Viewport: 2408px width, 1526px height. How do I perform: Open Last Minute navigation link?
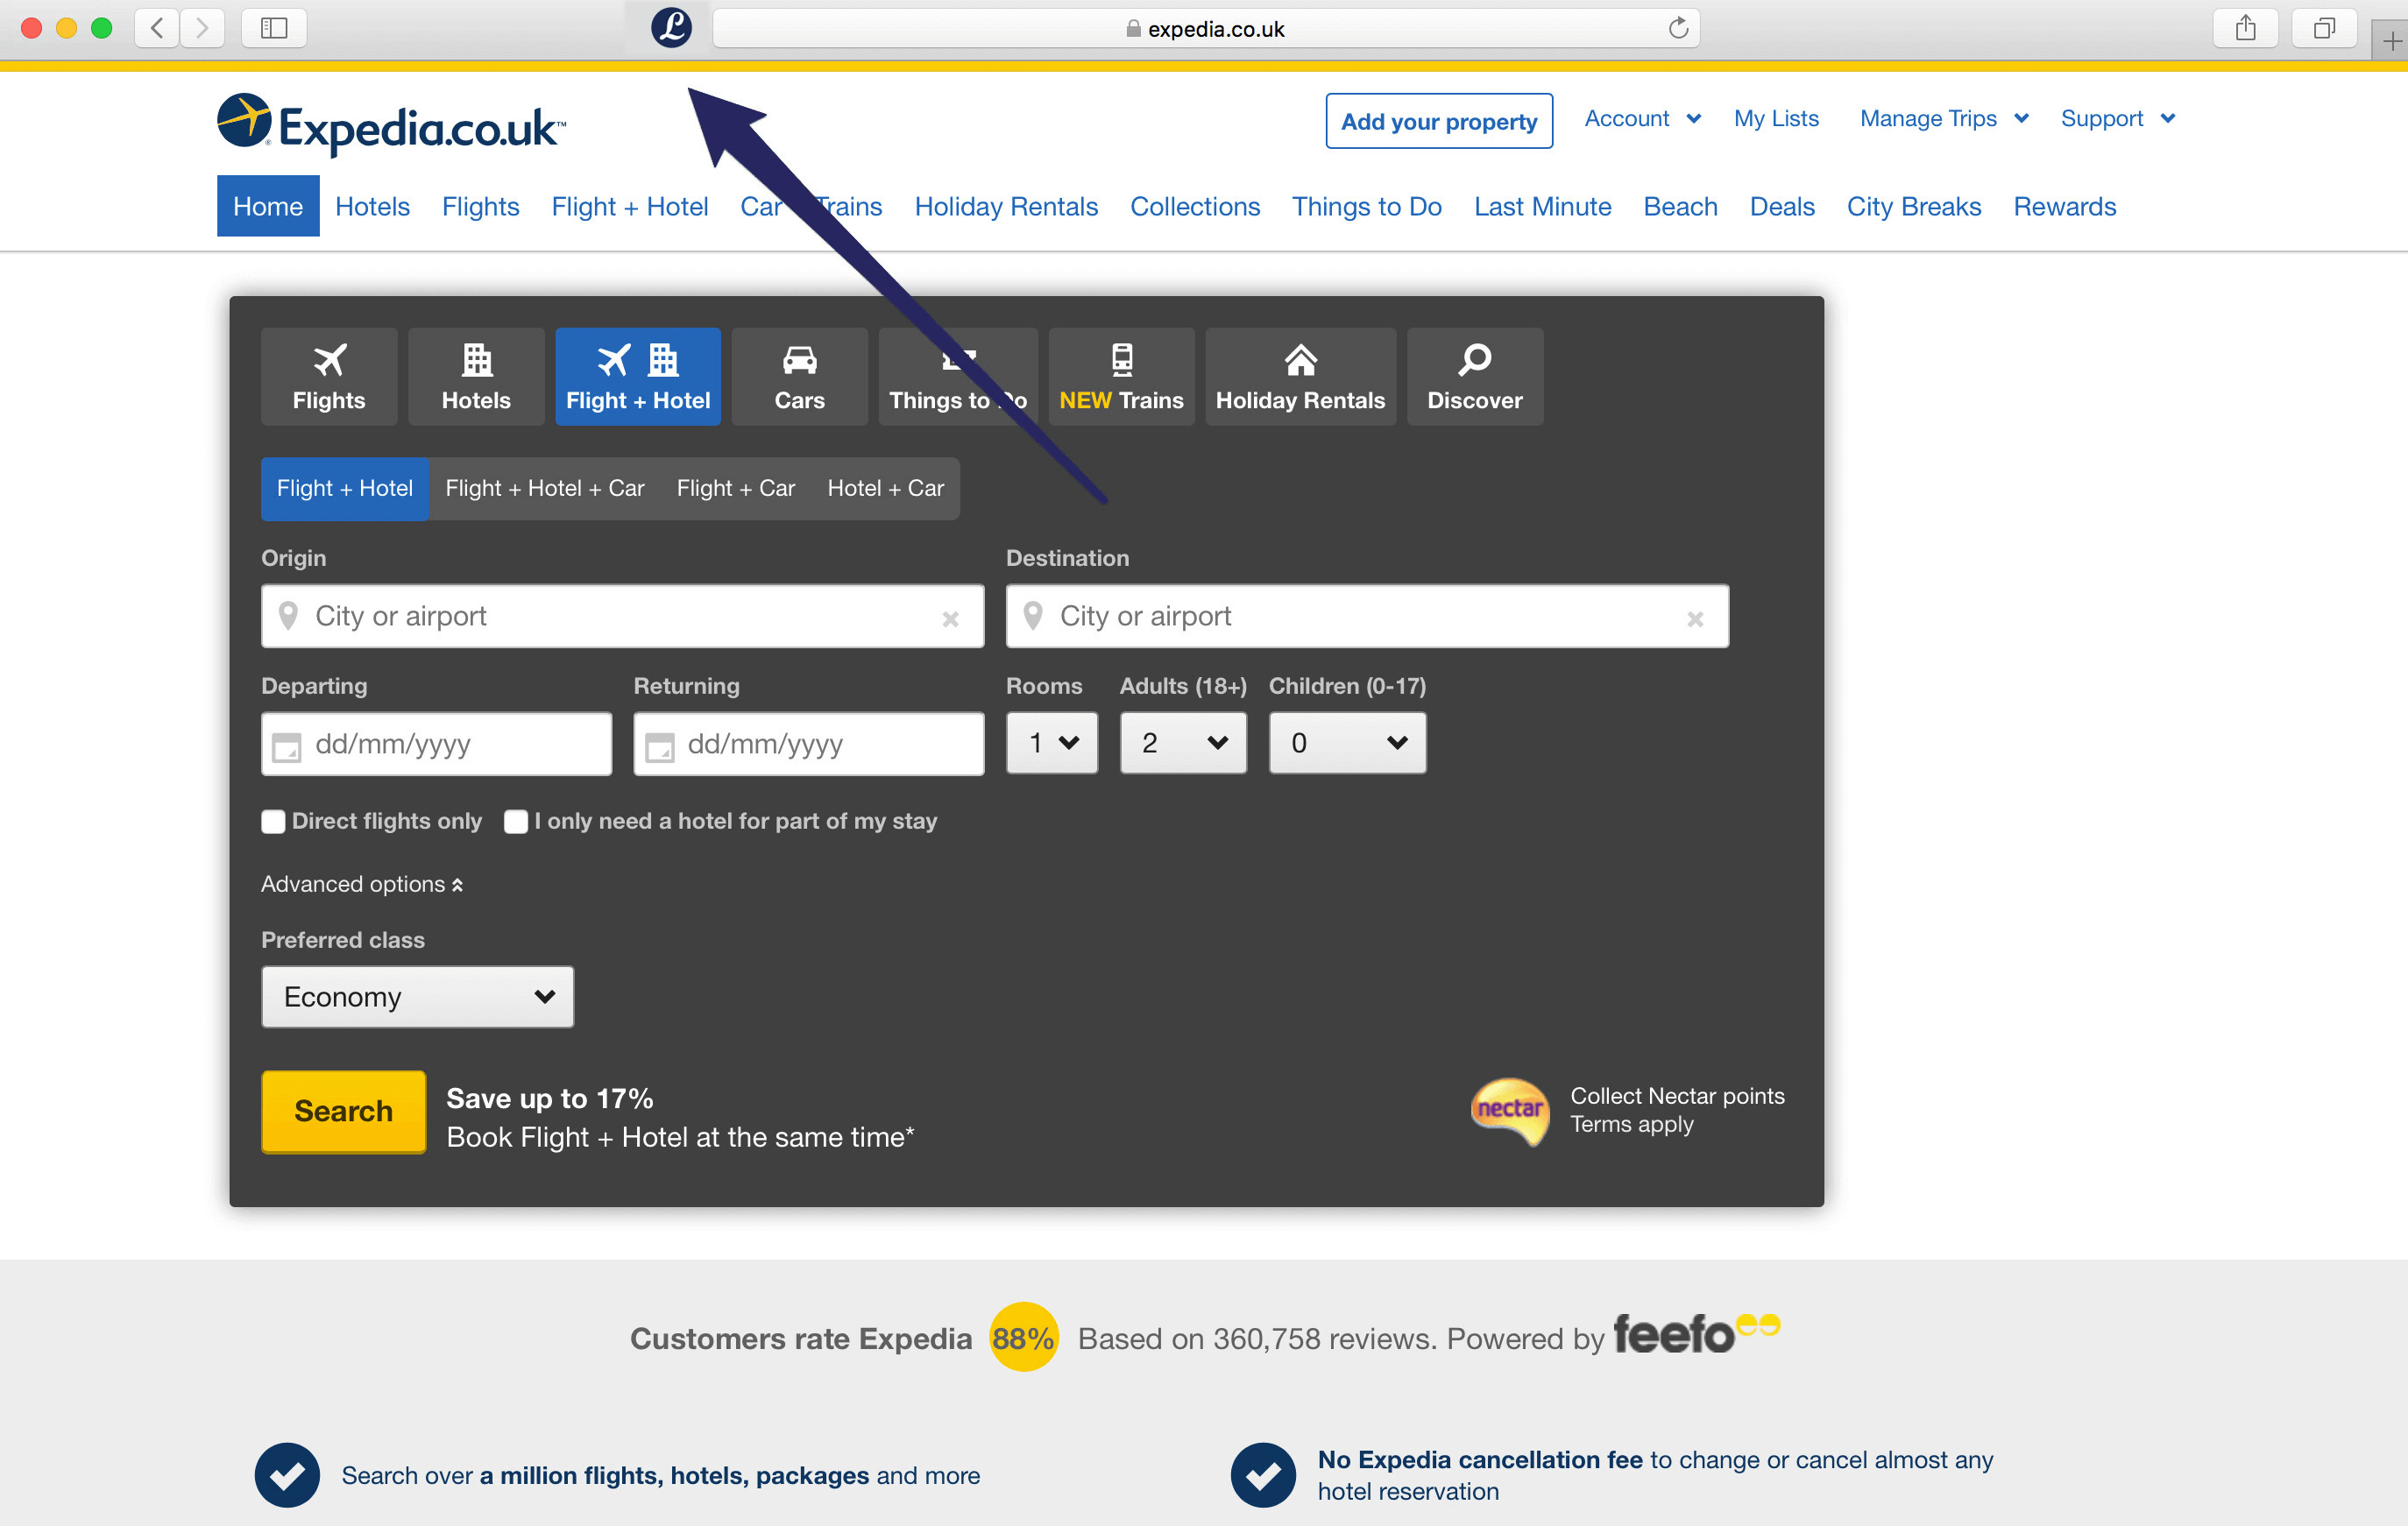pos(1542,206)
